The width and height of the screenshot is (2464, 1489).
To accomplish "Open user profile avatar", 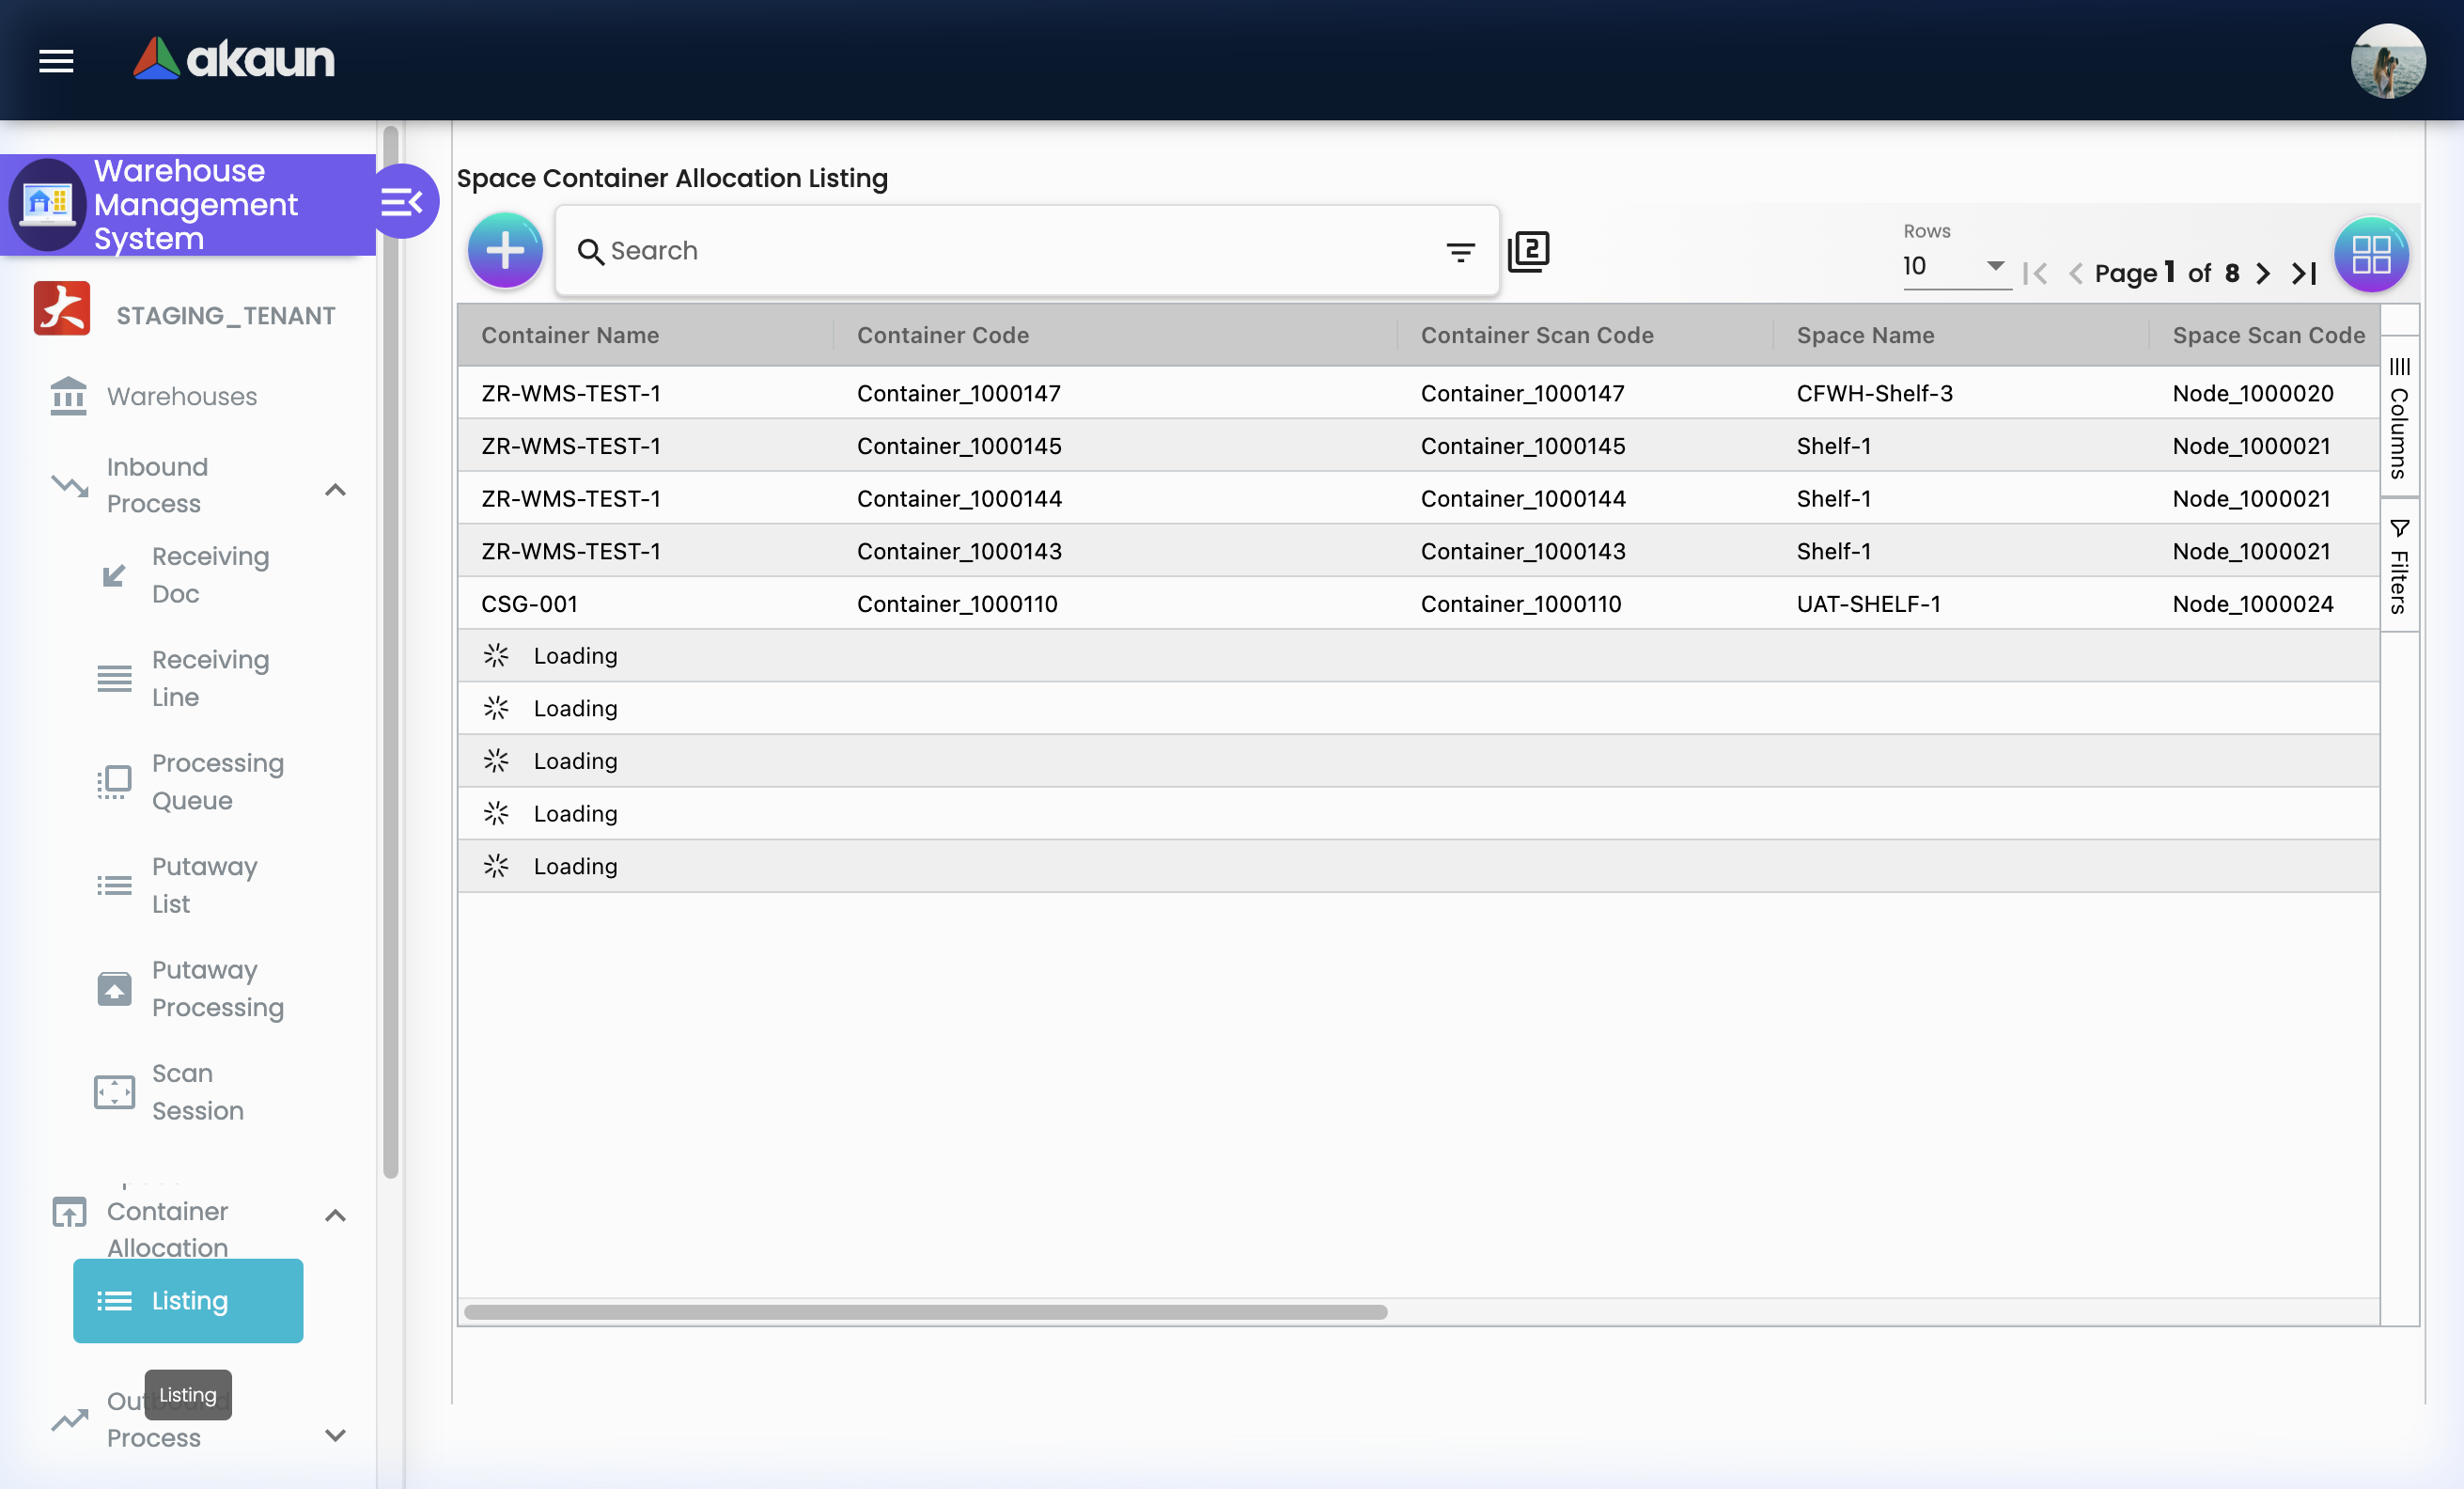I will 2387,61.
